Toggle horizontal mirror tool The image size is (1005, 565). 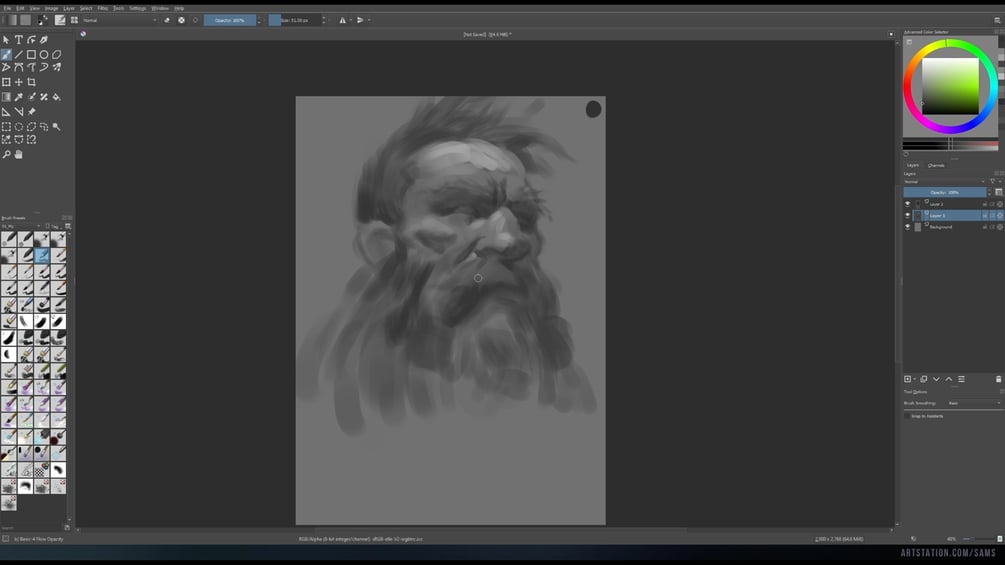pyautogui.click(x=342, y=20)
